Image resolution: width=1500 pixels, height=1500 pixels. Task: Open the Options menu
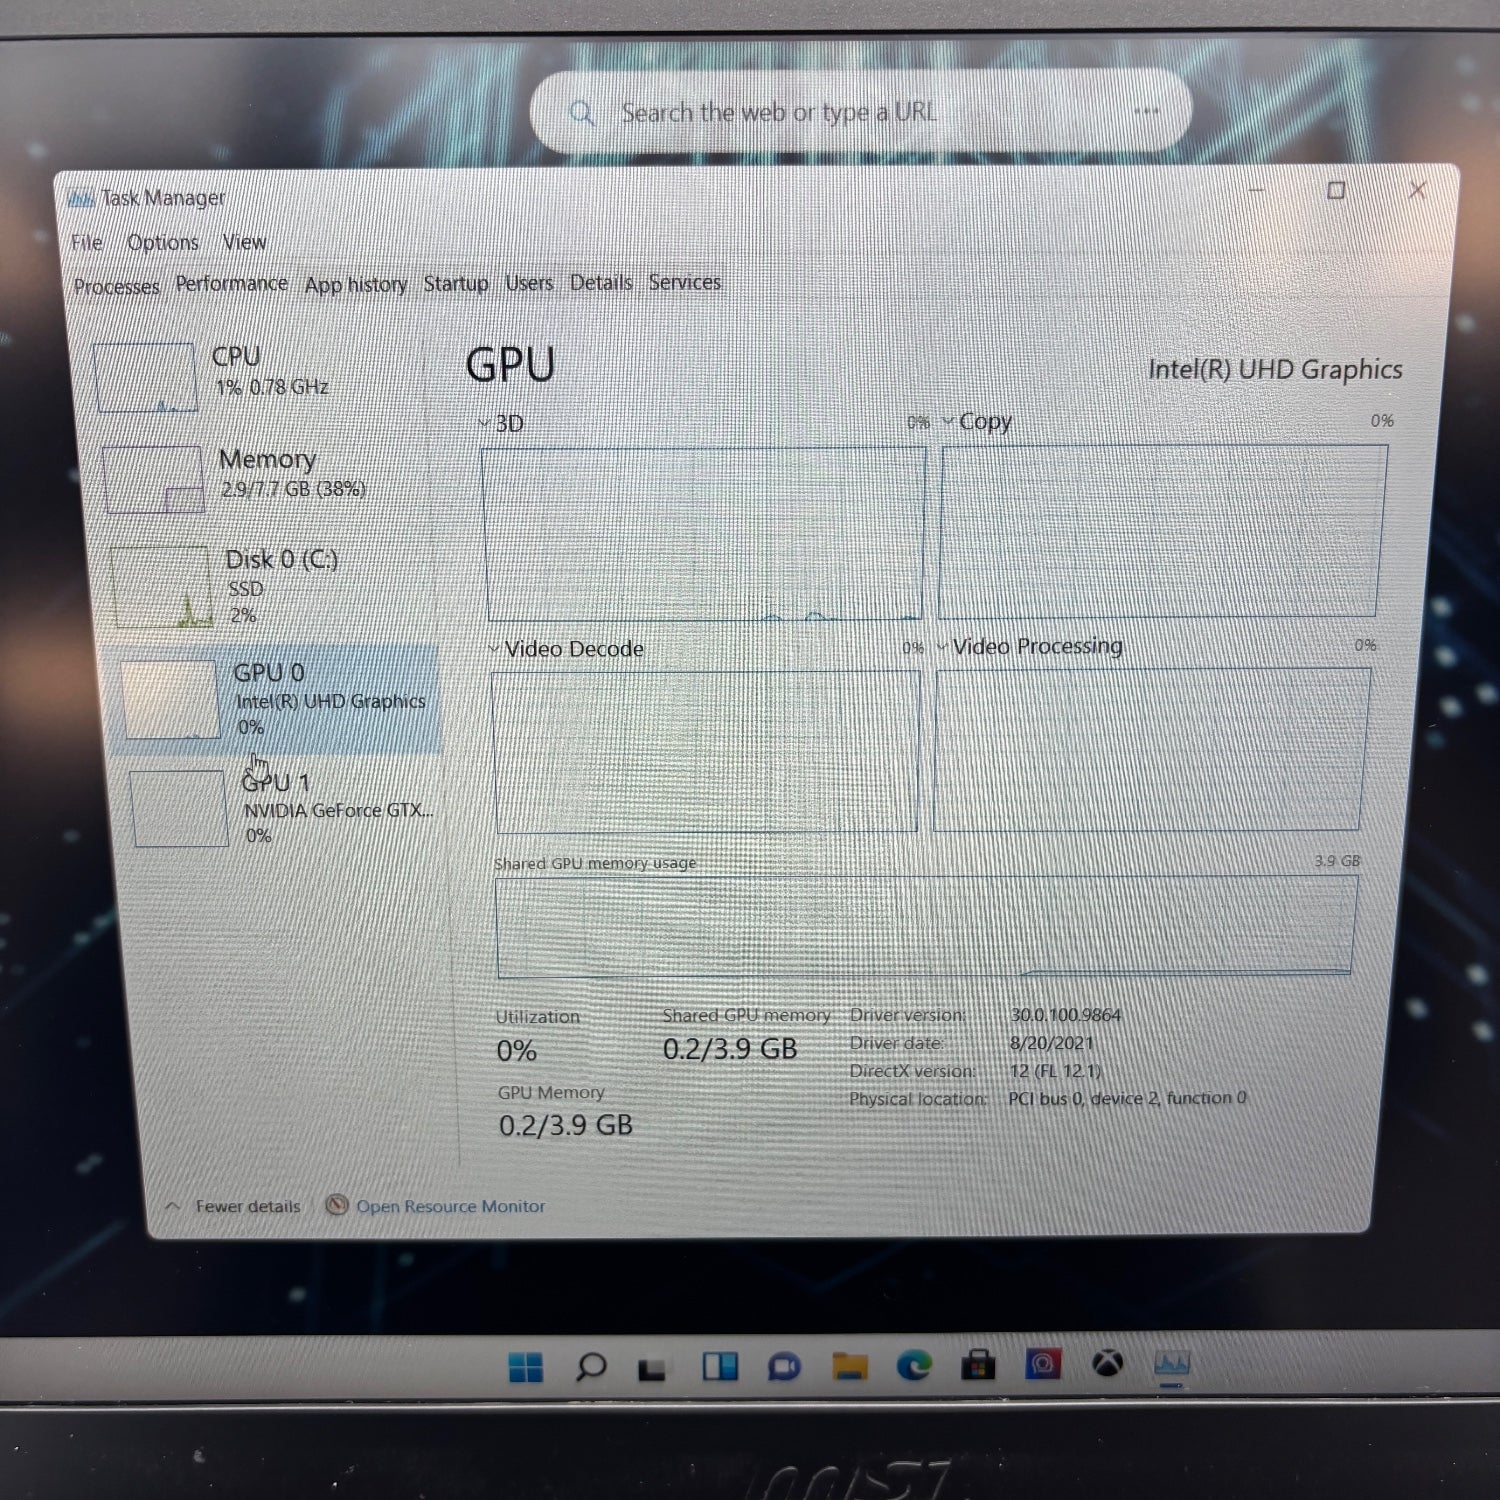[163, 243]
